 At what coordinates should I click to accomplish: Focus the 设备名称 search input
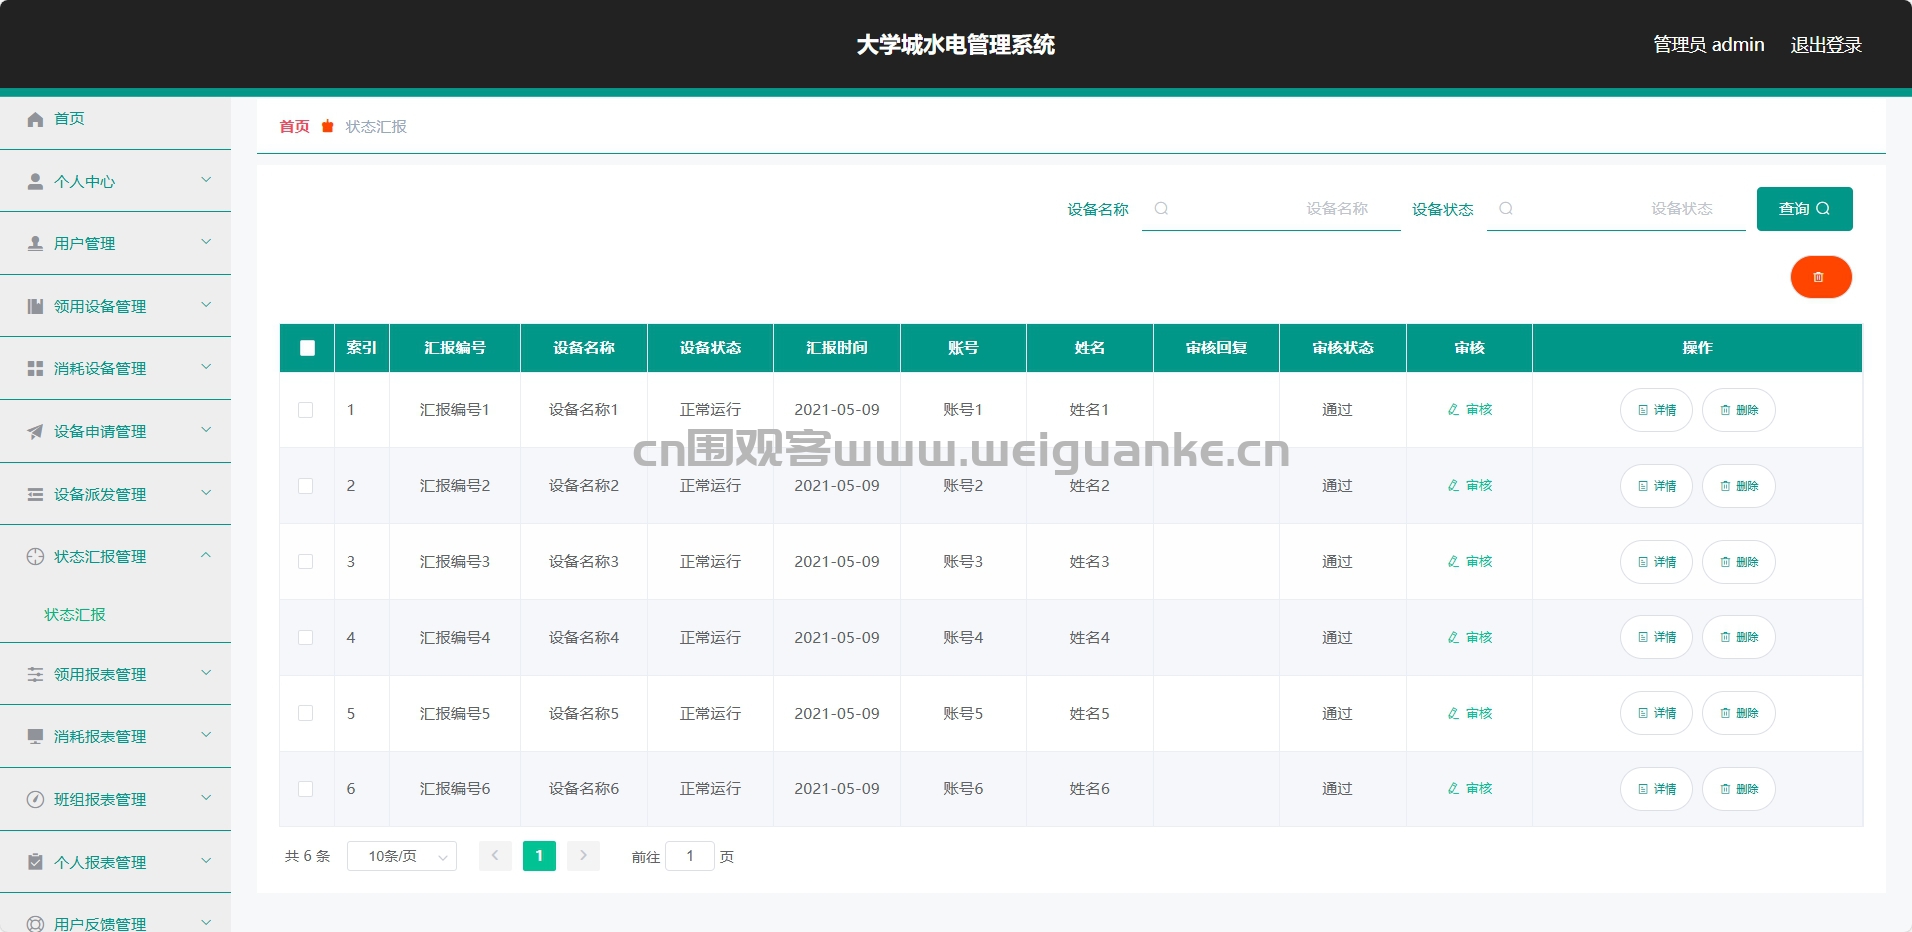pos(1271,208)
